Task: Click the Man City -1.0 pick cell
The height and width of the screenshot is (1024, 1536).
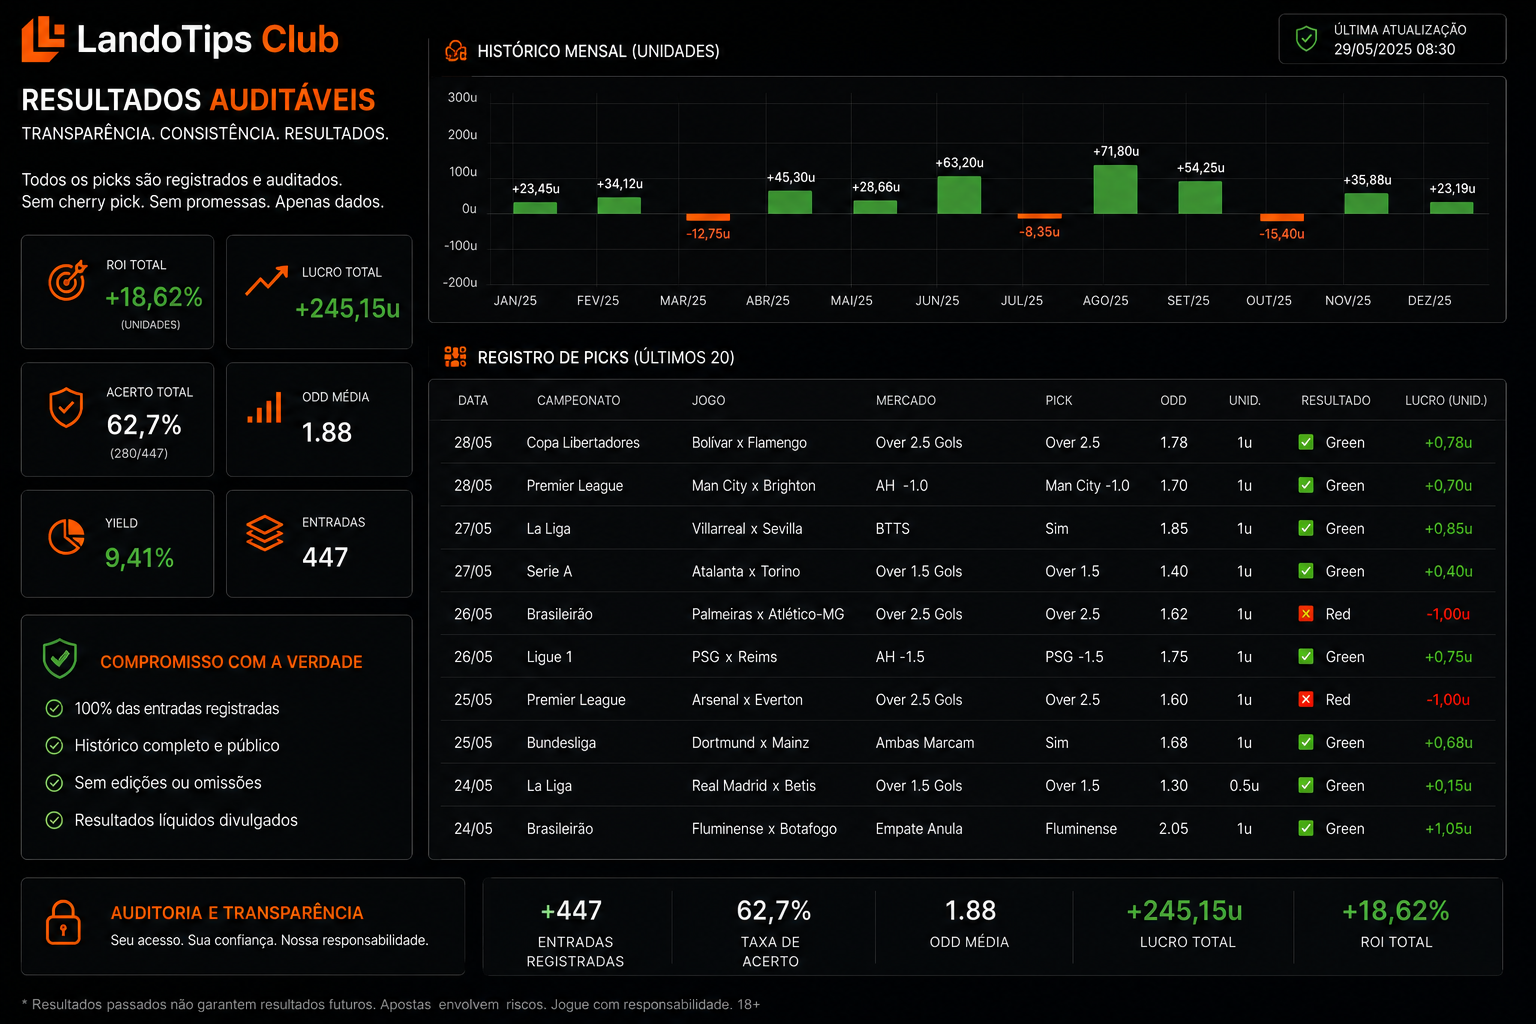Action: pos(1087,485)
